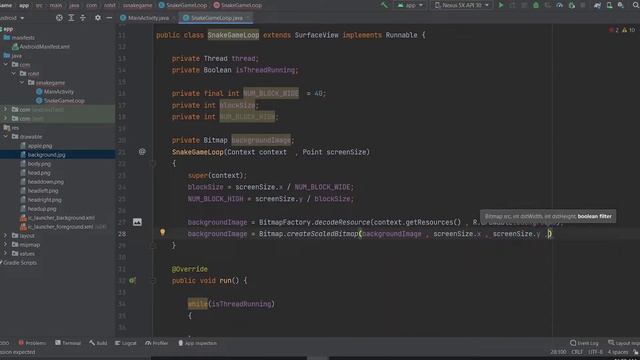Click the attach debugger icon next to the profiler
The image size is (640, 360).
coord(571,5)
